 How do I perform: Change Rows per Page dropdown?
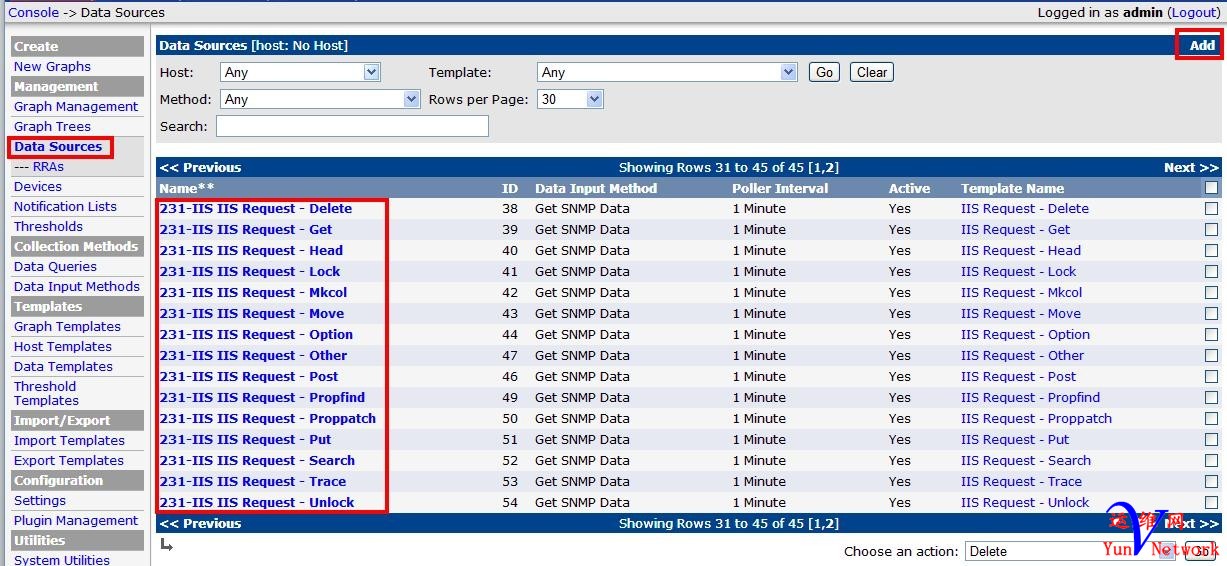[x=570, y=99]
